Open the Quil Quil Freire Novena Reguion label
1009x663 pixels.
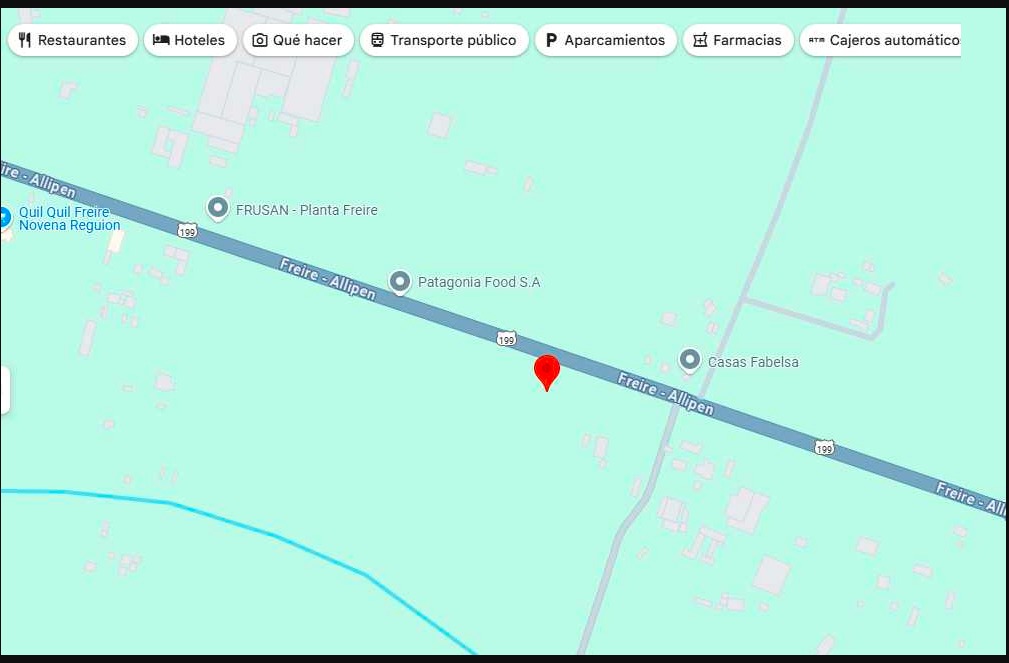69,218
